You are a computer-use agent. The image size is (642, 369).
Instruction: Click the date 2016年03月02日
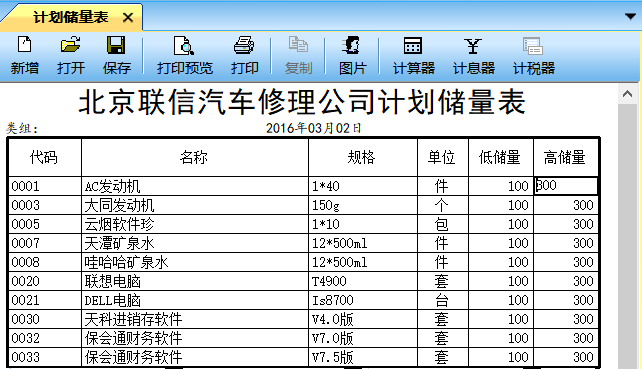coord(313,128)
